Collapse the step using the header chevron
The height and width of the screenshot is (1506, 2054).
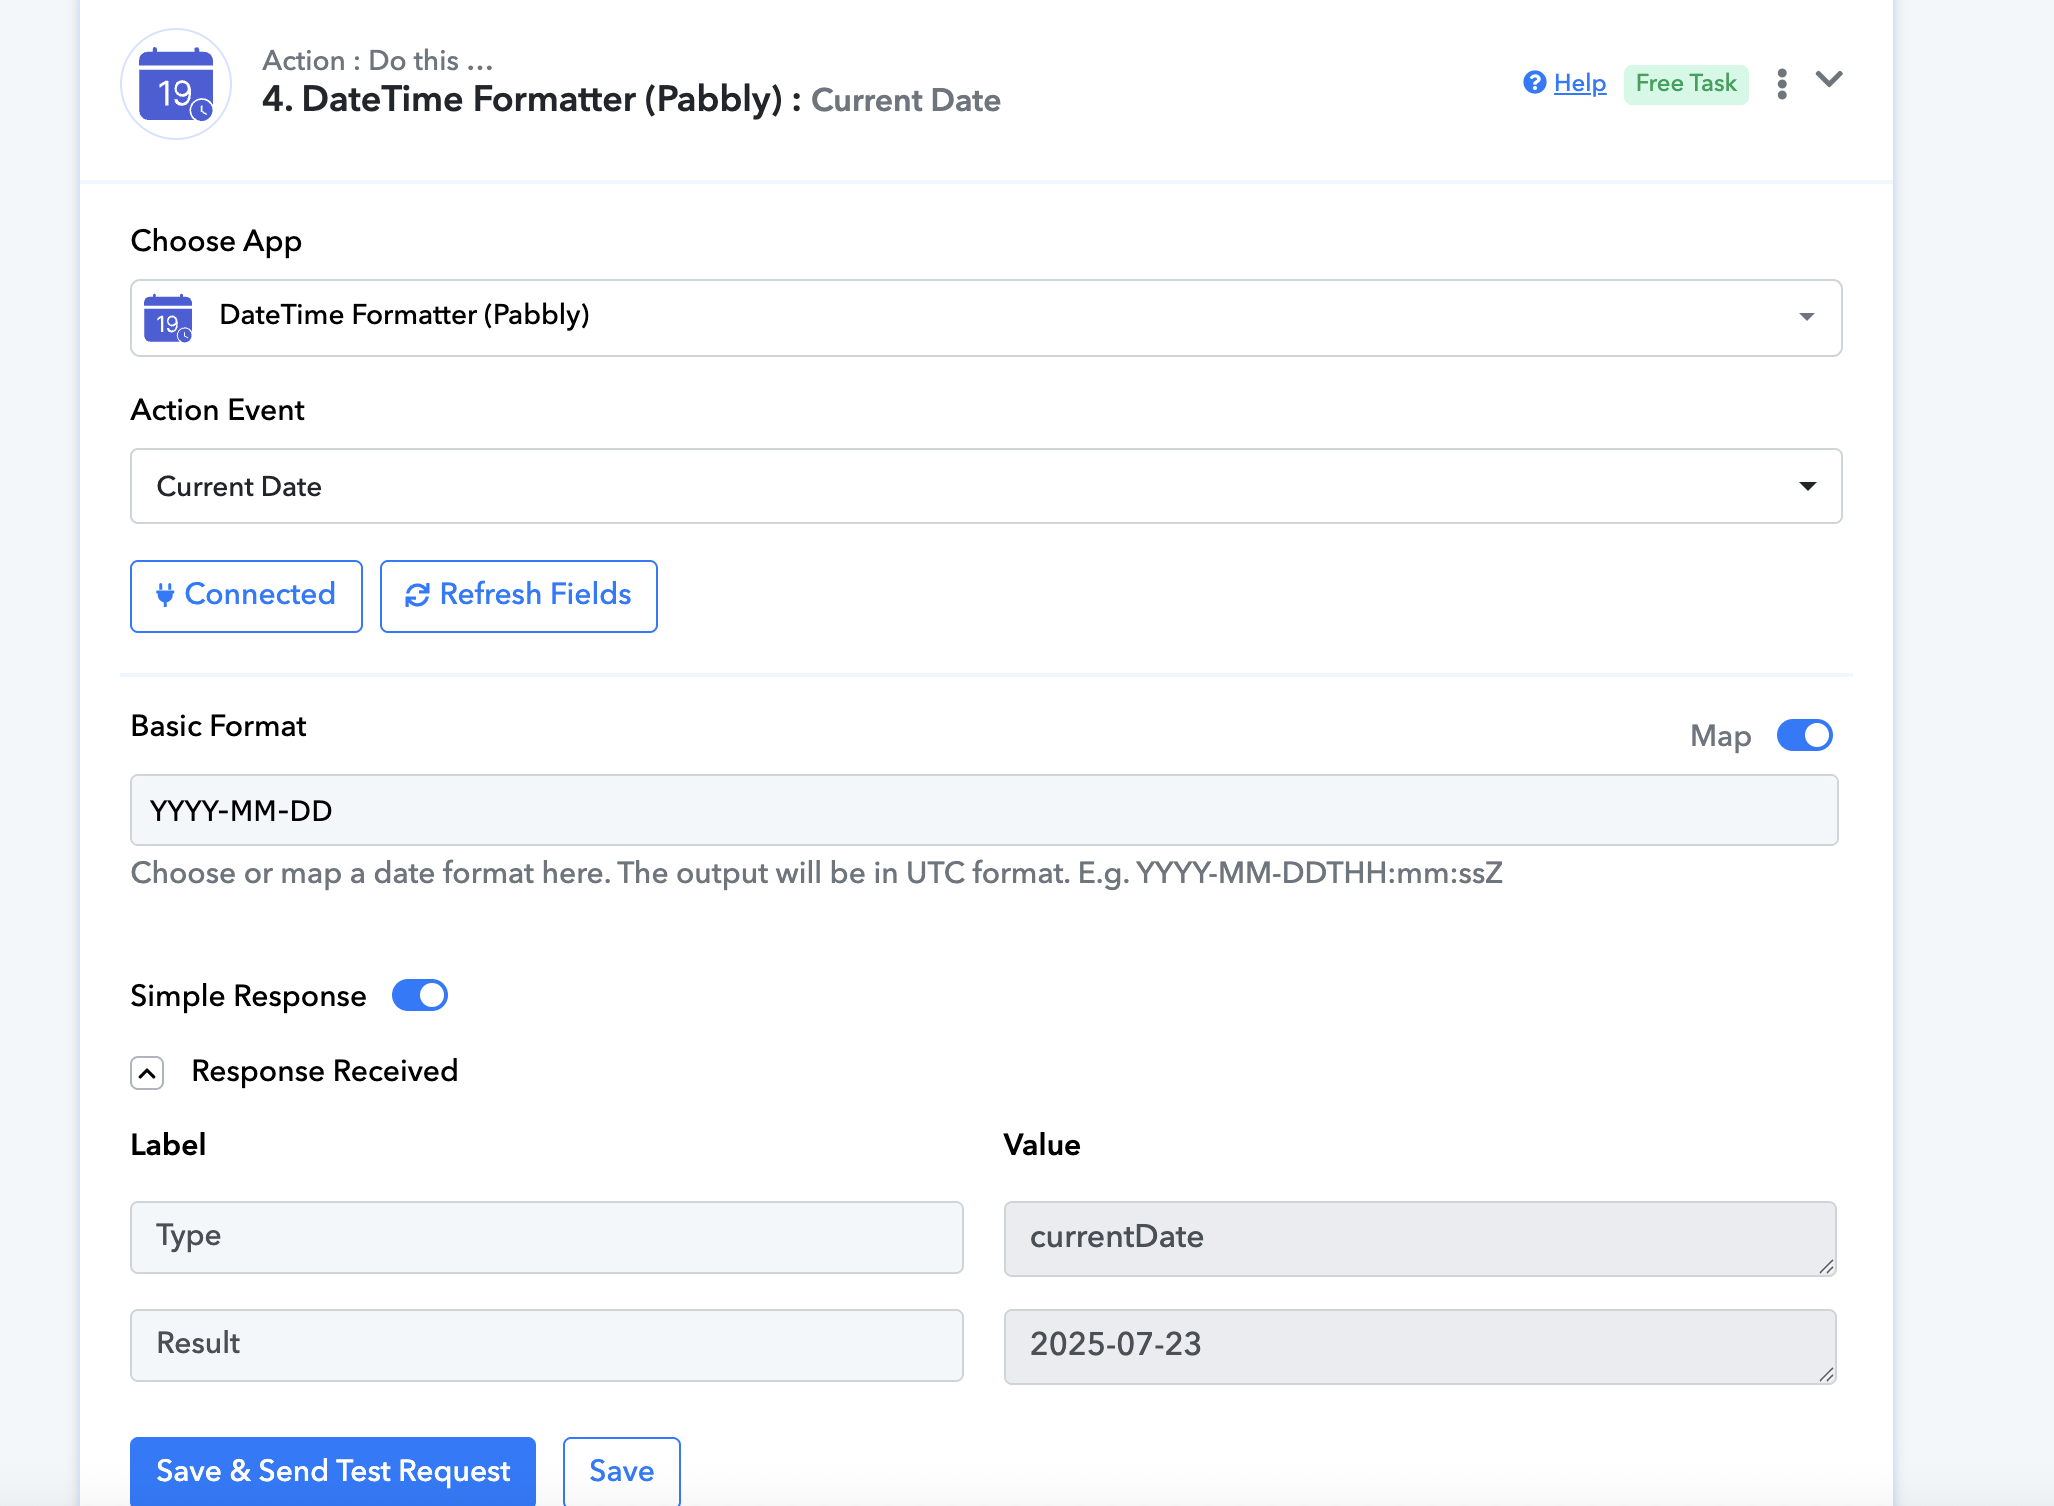tap(1829, 79)
